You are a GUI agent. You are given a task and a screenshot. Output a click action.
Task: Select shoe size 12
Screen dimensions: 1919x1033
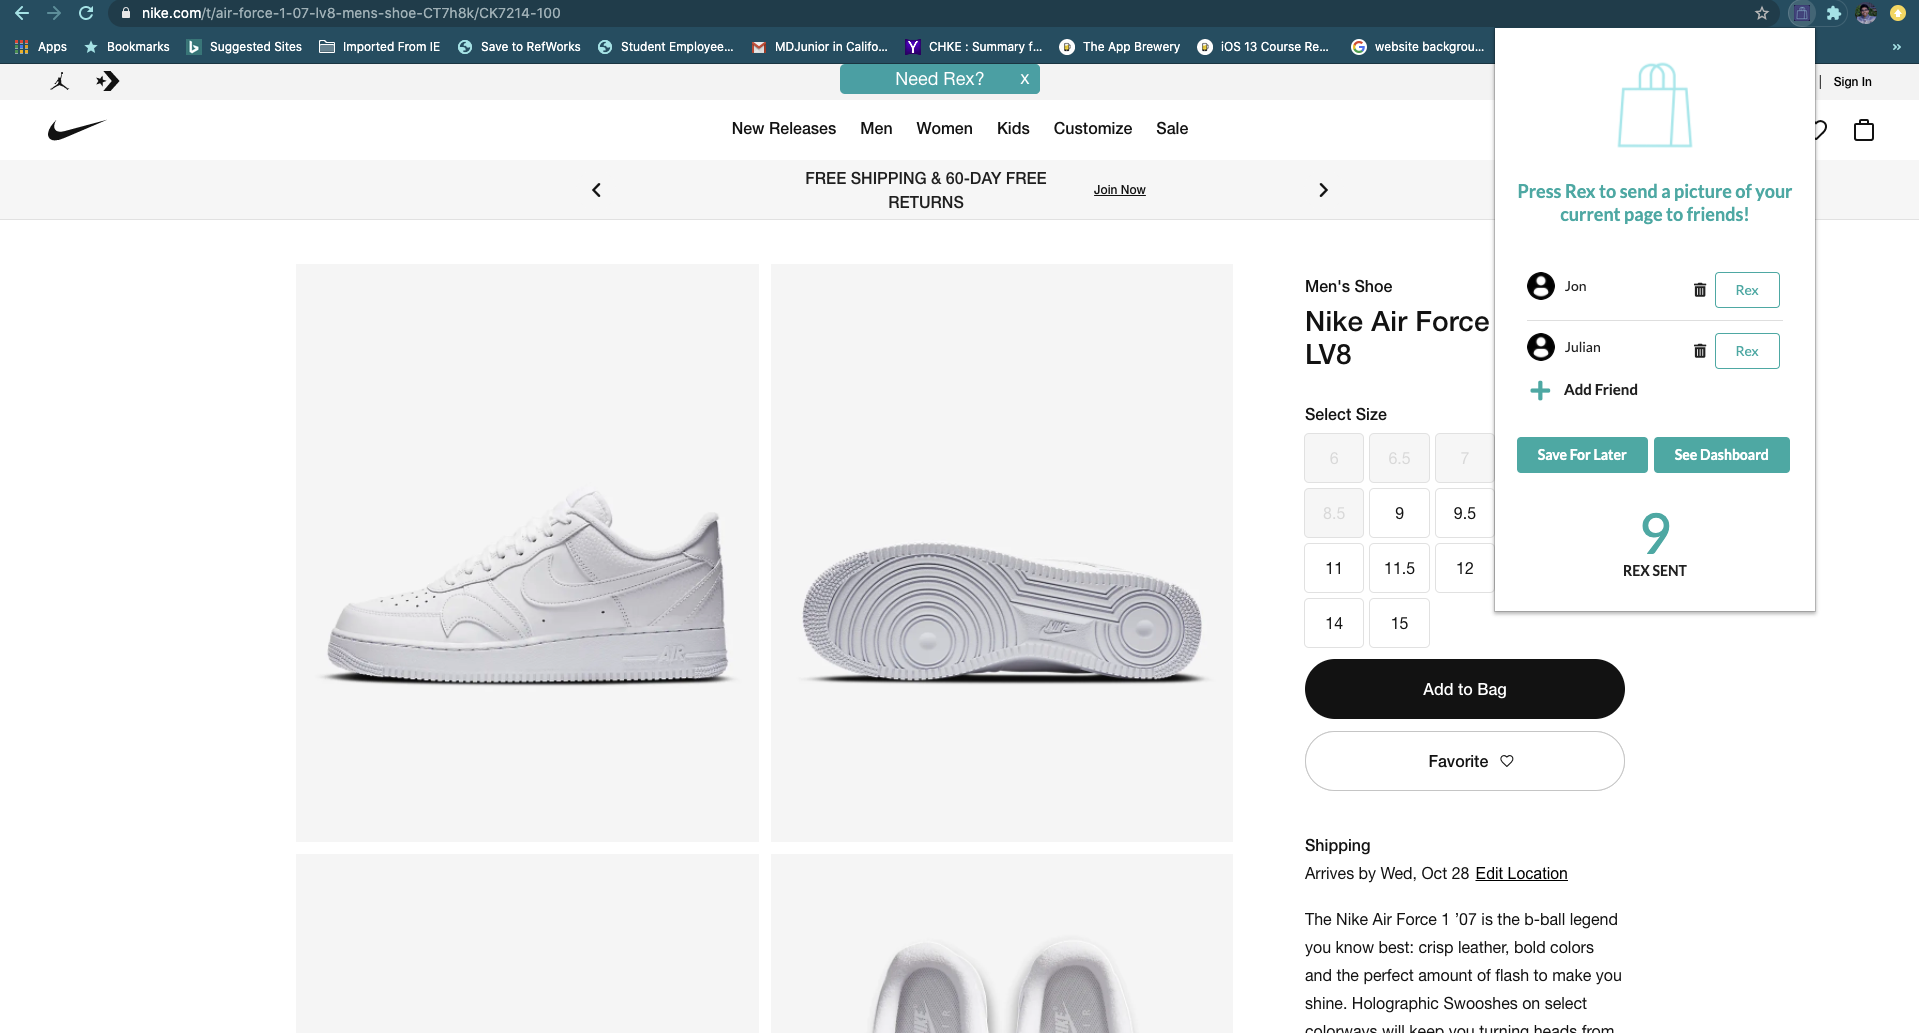click(x=1464, y=568)
